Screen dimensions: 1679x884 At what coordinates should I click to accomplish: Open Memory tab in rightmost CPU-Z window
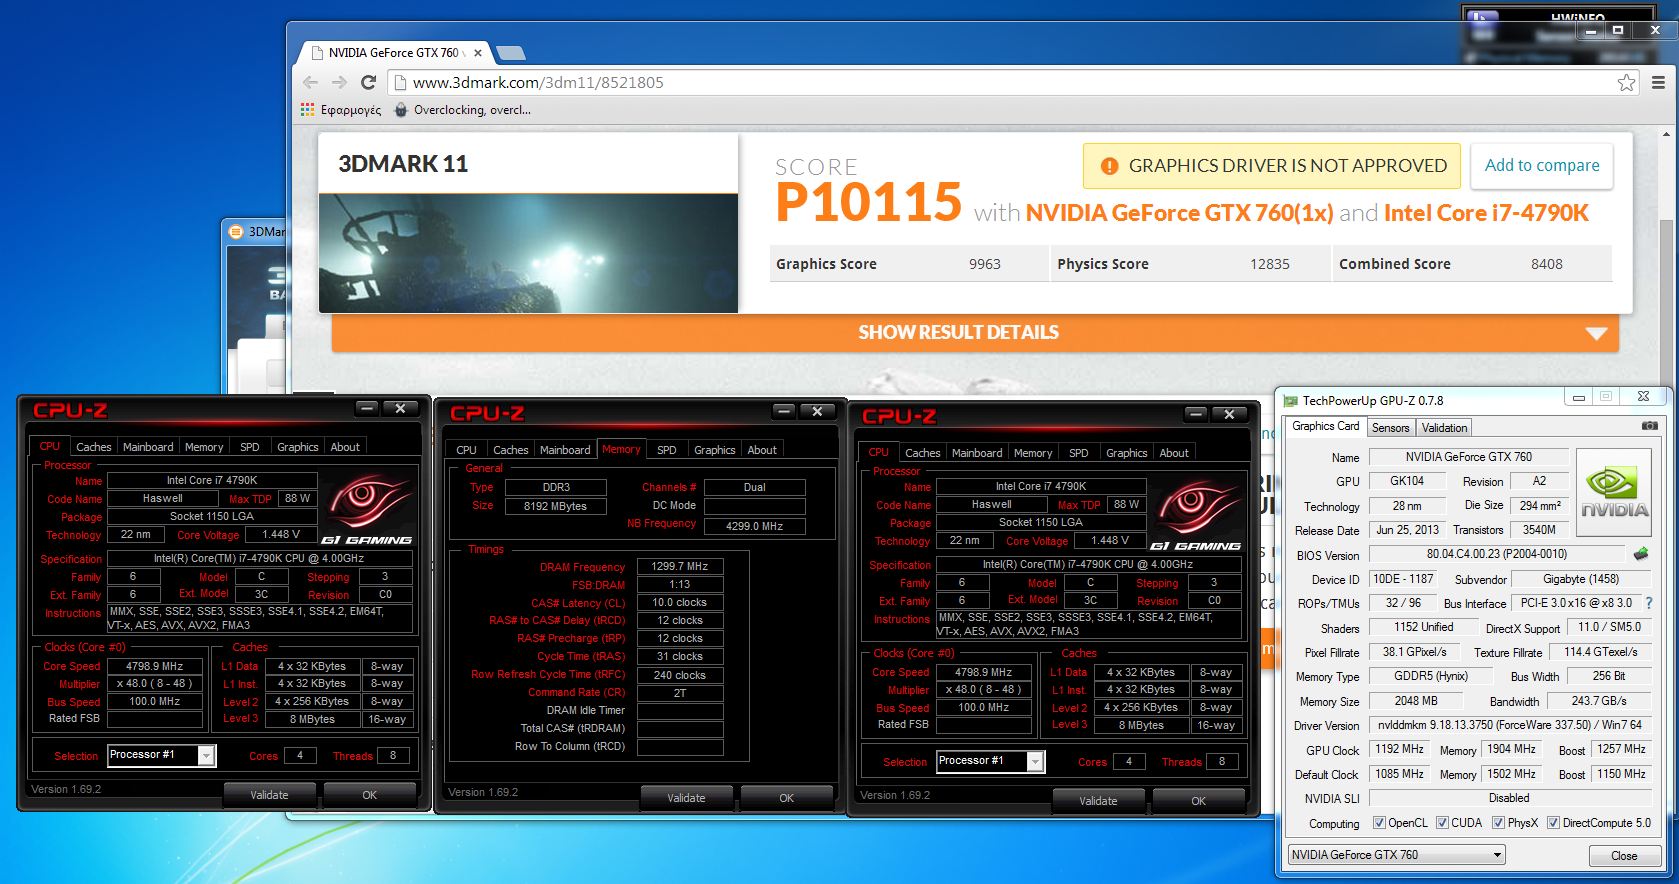tap(1033, 453)
